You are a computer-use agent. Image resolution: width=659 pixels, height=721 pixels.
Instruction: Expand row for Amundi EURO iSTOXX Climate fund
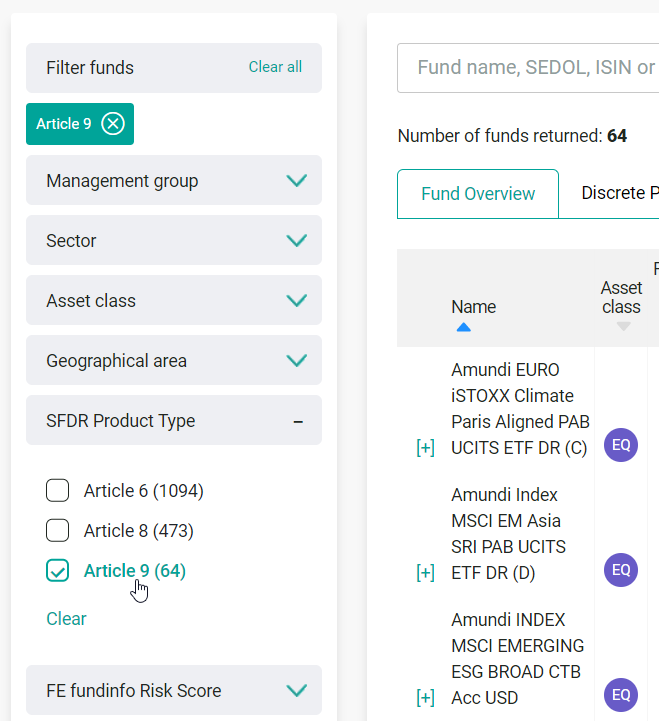(x=425, y=448)
